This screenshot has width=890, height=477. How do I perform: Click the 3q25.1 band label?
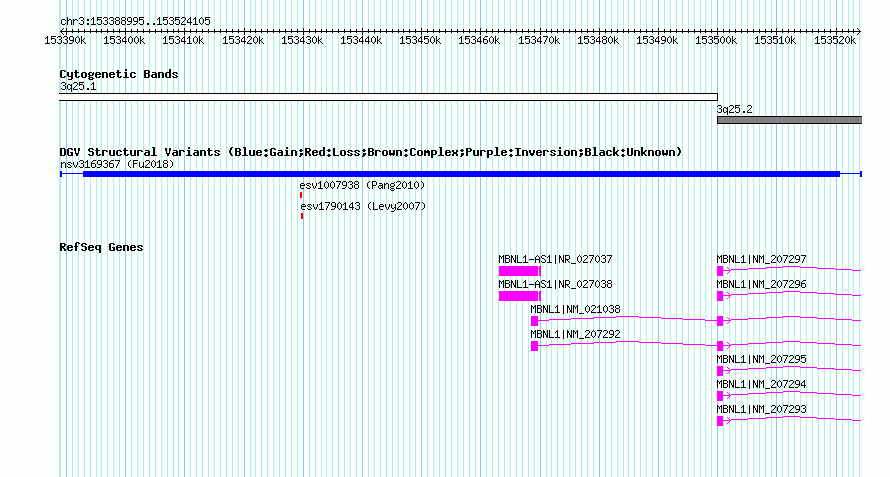pos(78,86)
